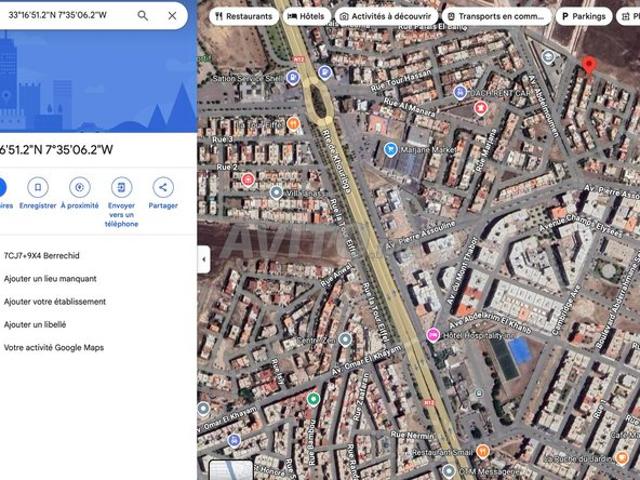The width and height of the screenshot is (640, 480).
Task: Click the search magnifier icon
Action: (x=143, y=16)
